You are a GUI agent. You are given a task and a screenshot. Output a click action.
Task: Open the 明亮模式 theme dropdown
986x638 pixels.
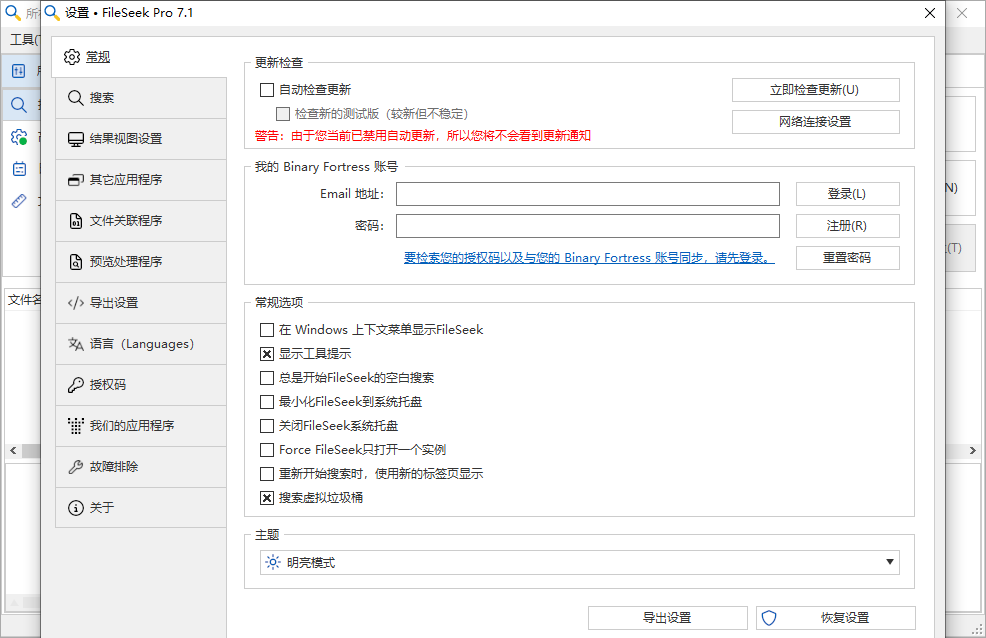[x=580, y=562]
